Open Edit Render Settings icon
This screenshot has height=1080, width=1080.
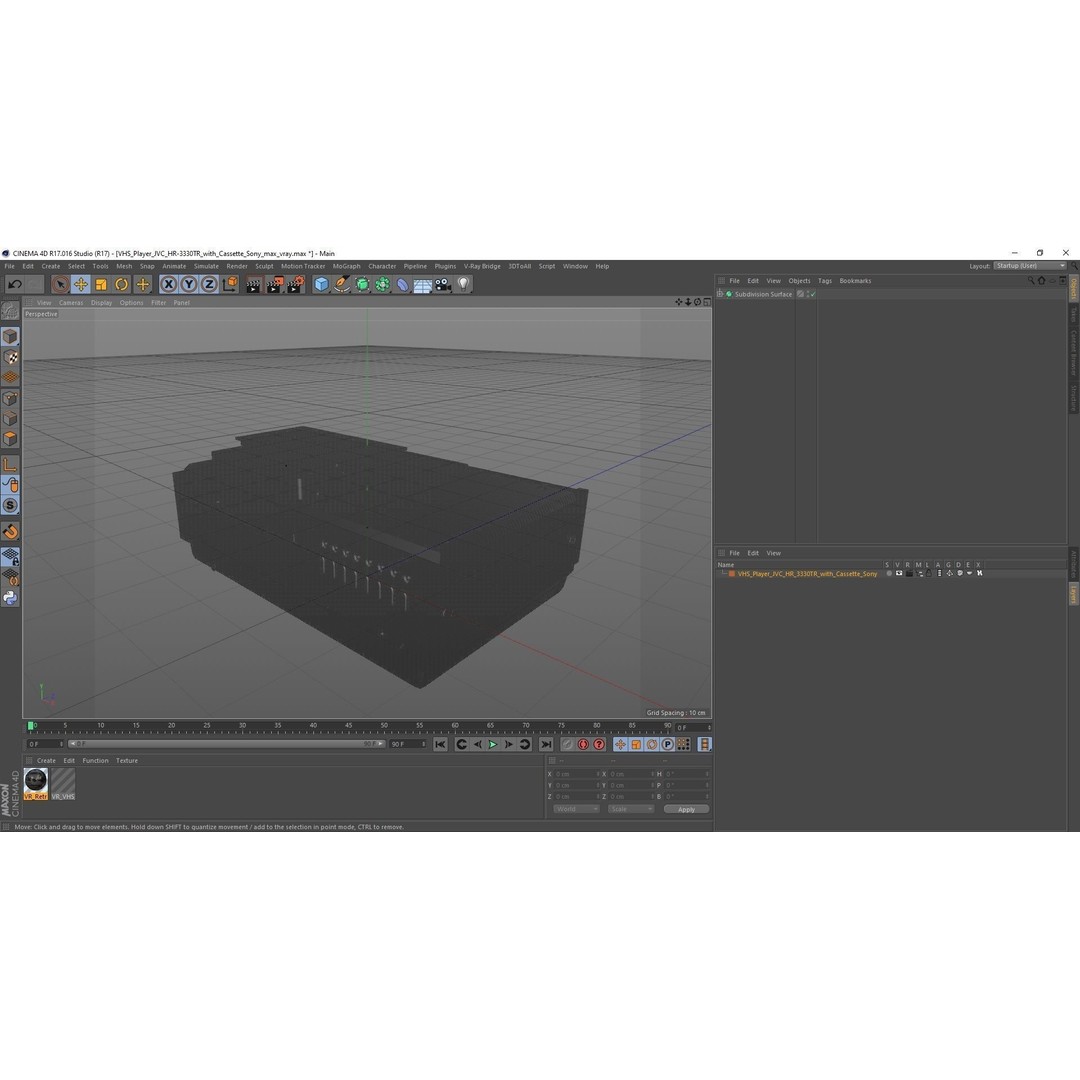click(295, 284)
